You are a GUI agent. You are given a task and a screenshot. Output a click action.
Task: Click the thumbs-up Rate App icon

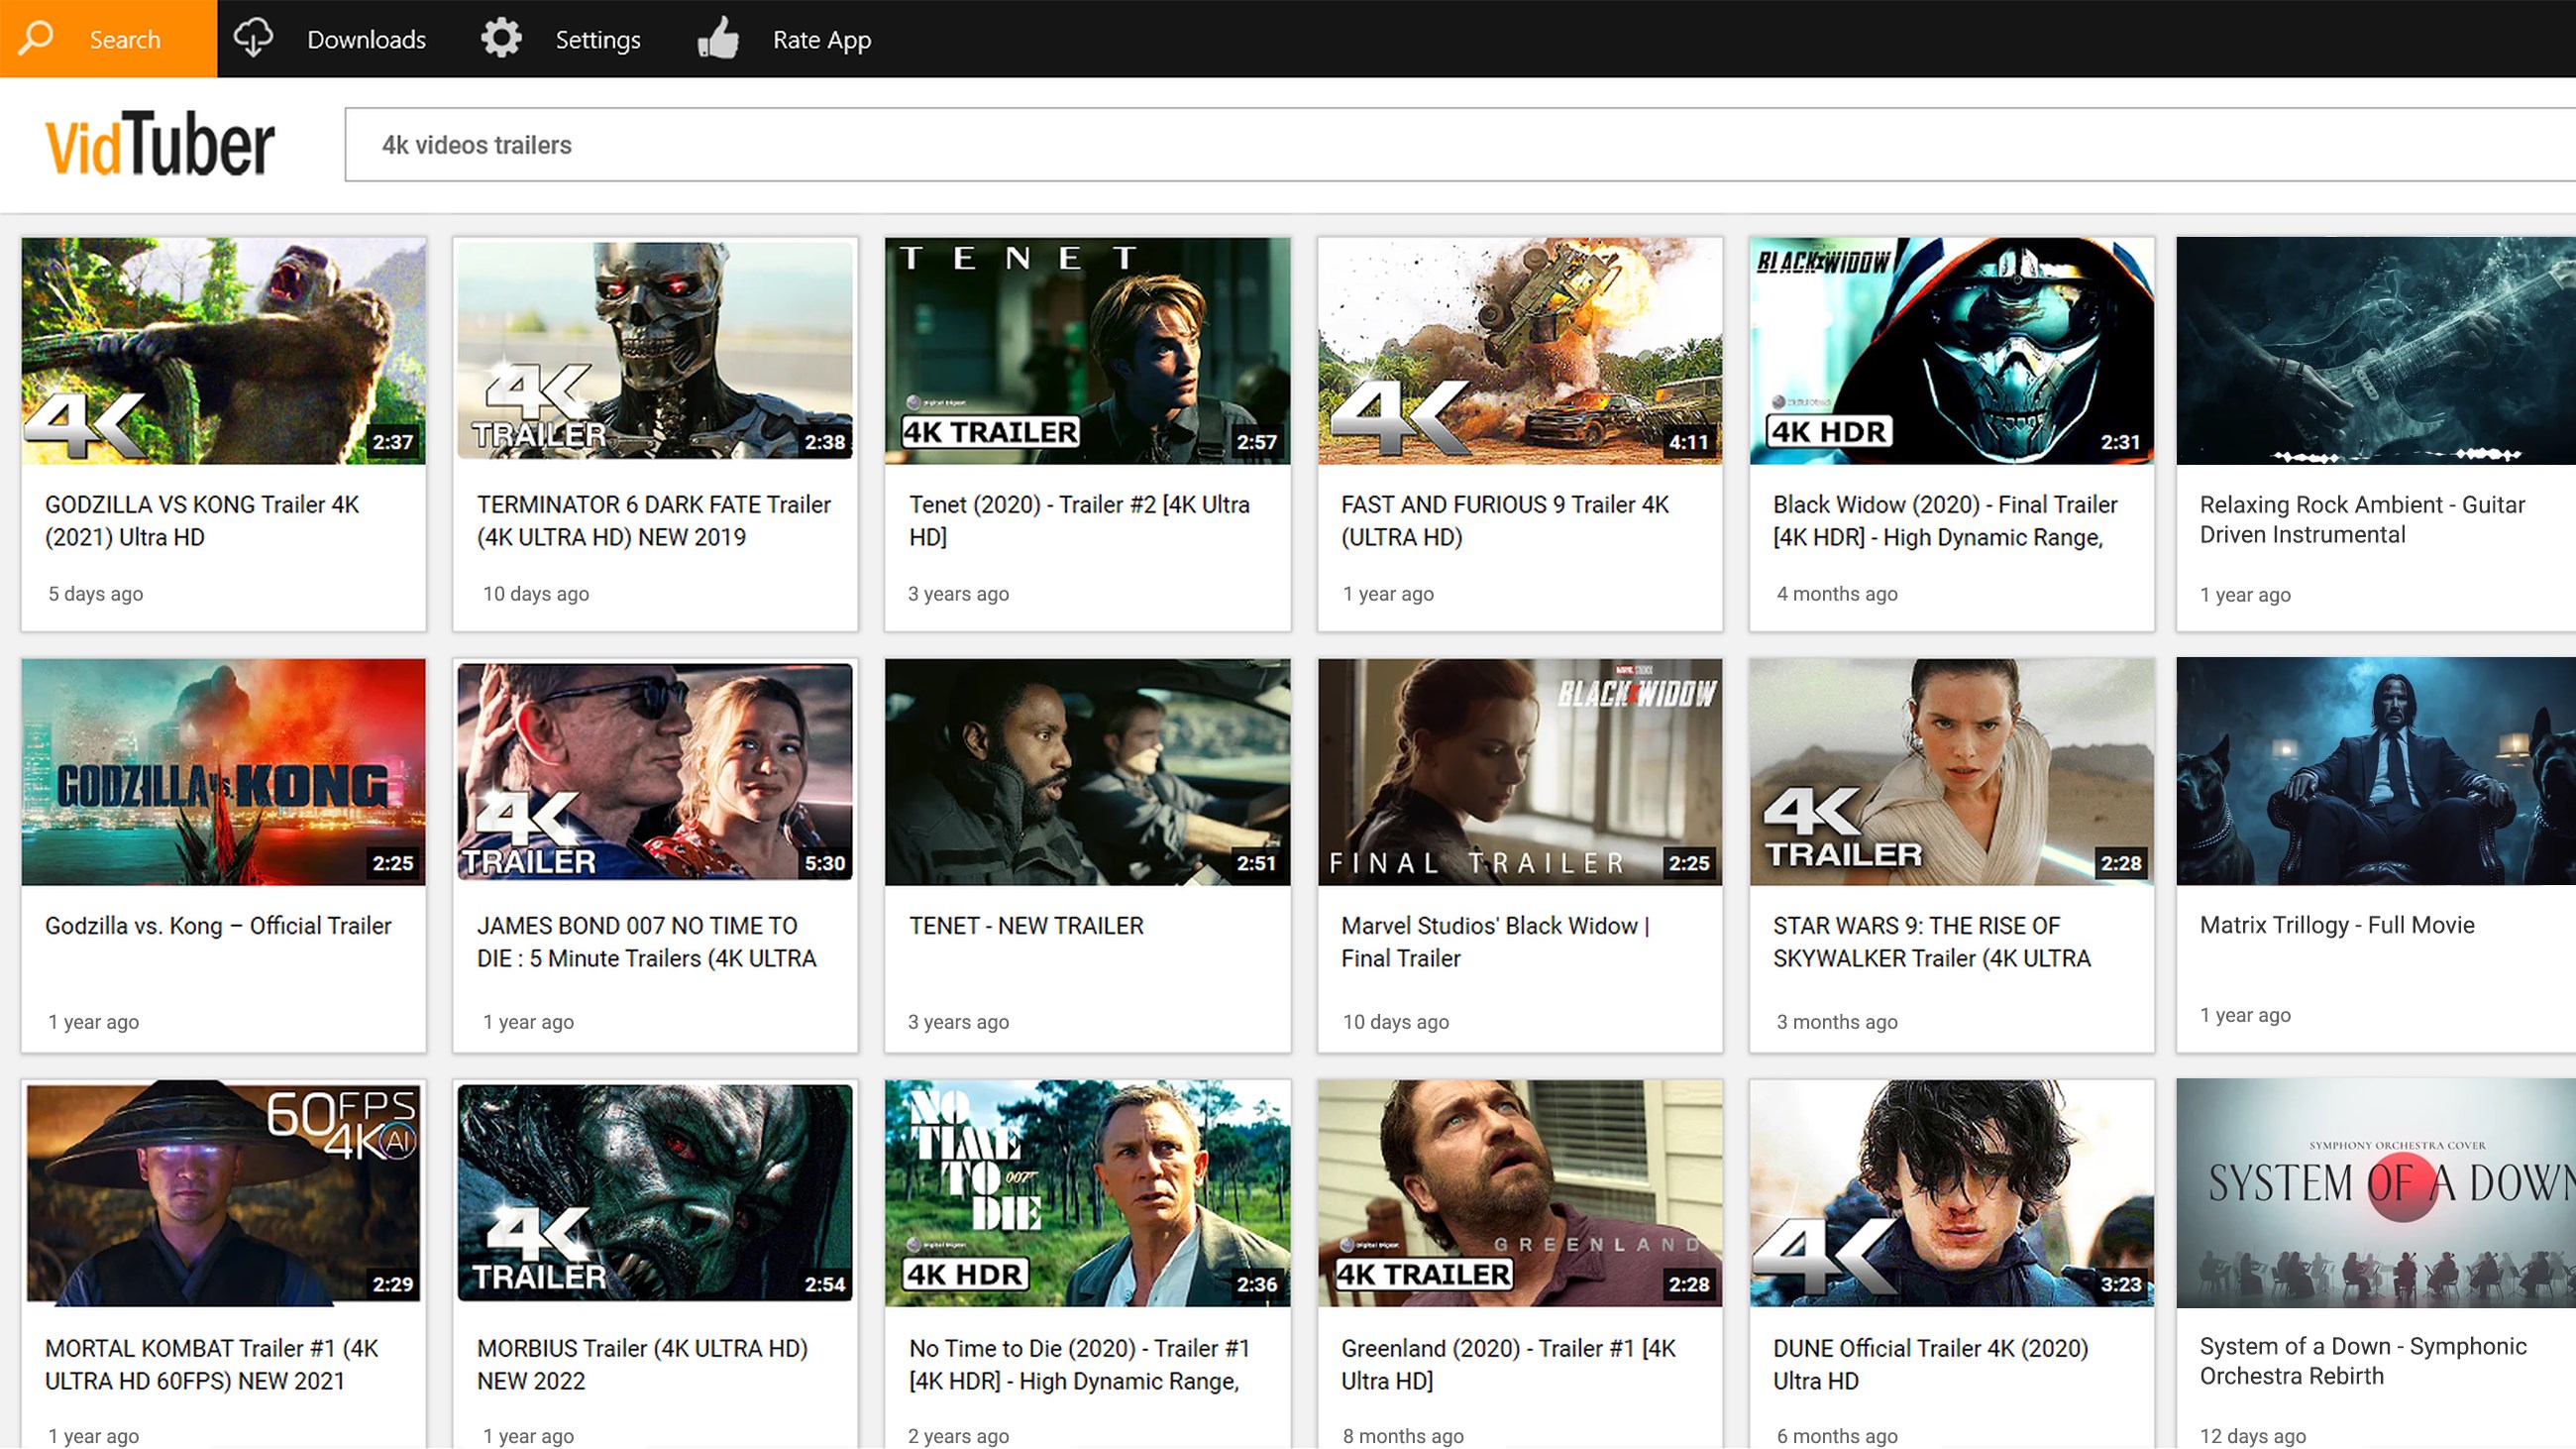[x=718, y=38]
